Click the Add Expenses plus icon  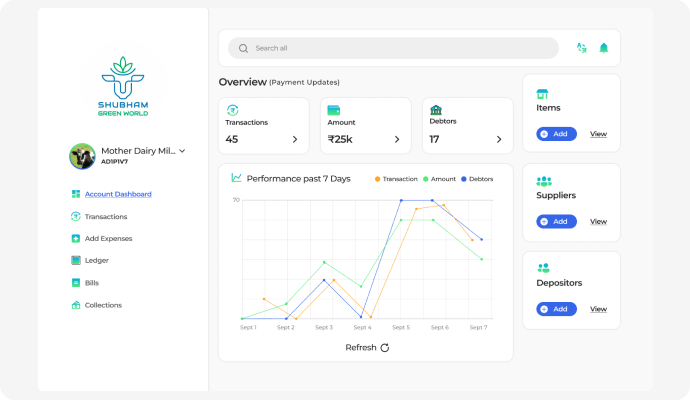(x=76, y=238)
